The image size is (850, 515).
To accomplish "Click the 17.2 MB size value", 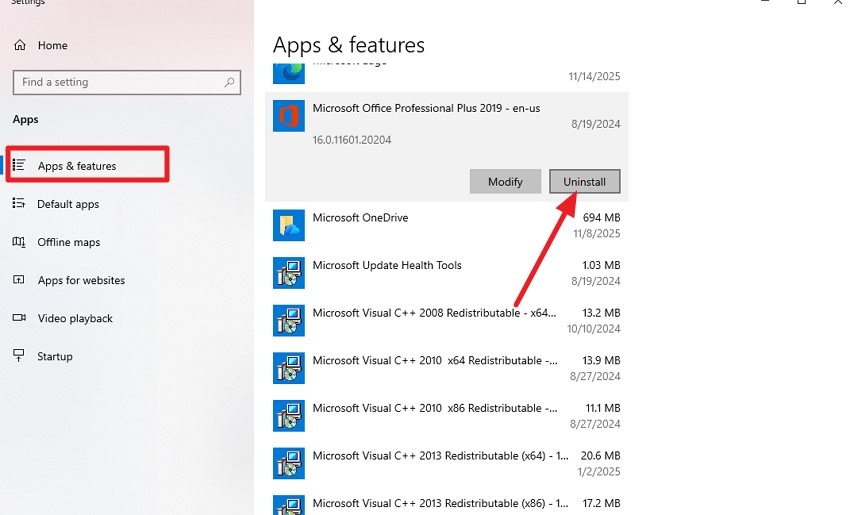I will point(601,504).
